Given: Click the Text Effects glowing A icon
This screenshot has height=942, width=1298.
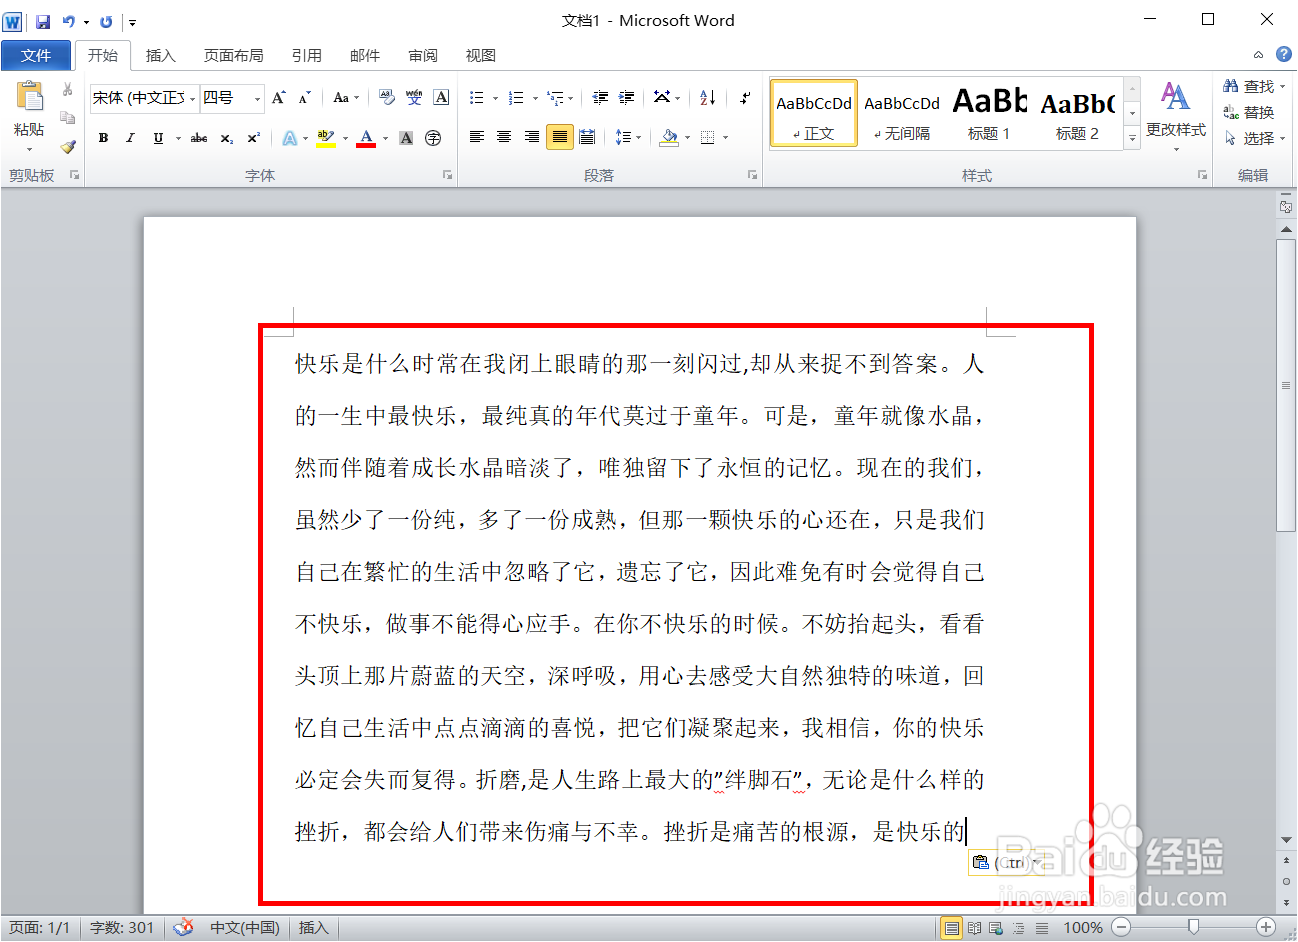Looking at the screenshot, I should (x=289, y=138).
